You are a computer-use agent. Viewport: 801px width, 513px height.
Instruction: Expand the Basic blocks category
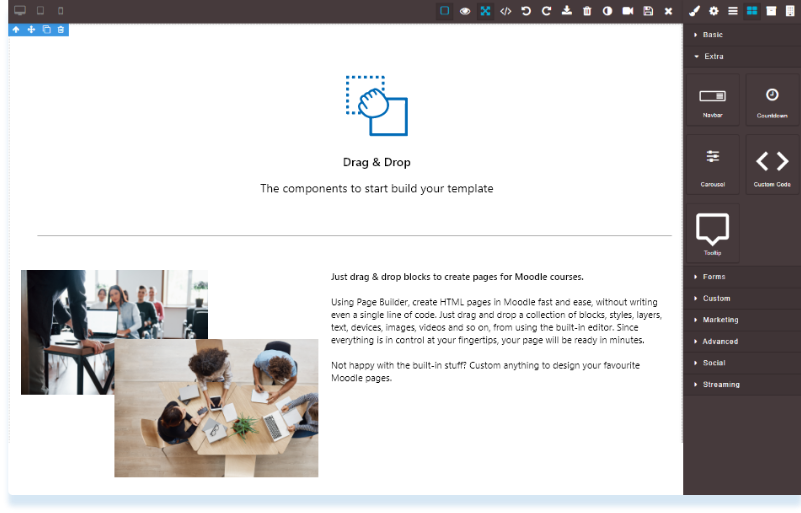pos(742,35)
